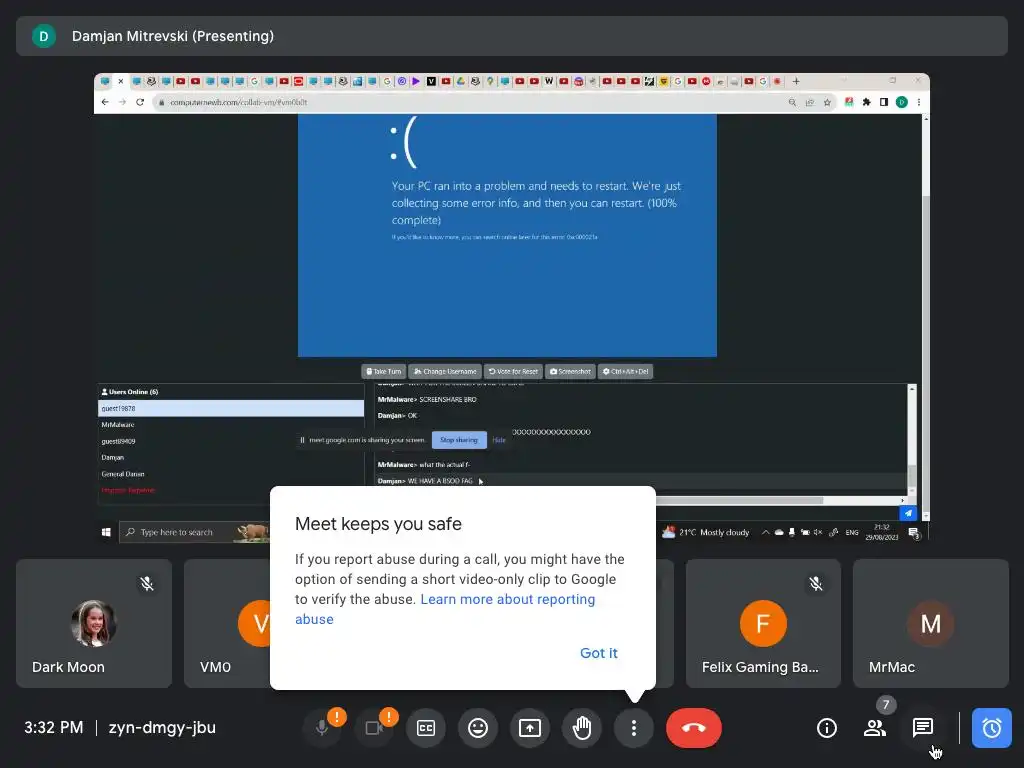Dismiss popup with Got it
The width and height of the screenshot is (1024, 768).
point(598,653)
